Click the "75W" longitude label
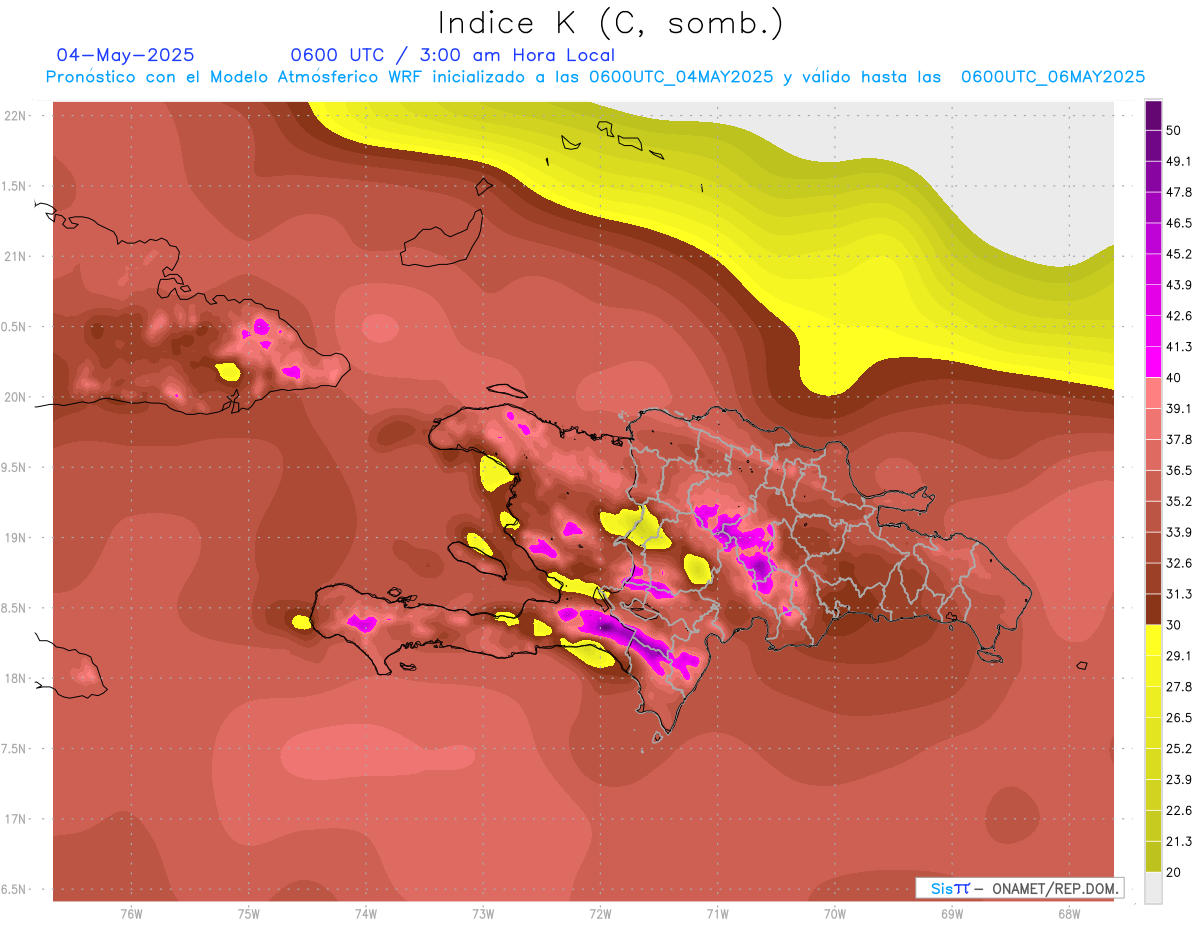Screen dimensions: 1200x927 point(248,913)
